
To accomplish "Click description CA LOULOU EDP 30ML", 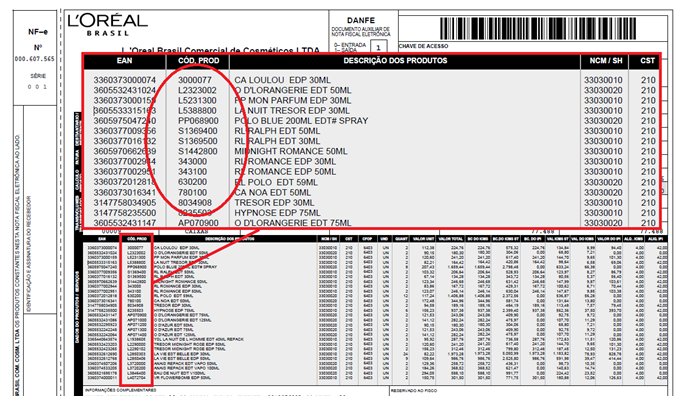I will point(282,80).
